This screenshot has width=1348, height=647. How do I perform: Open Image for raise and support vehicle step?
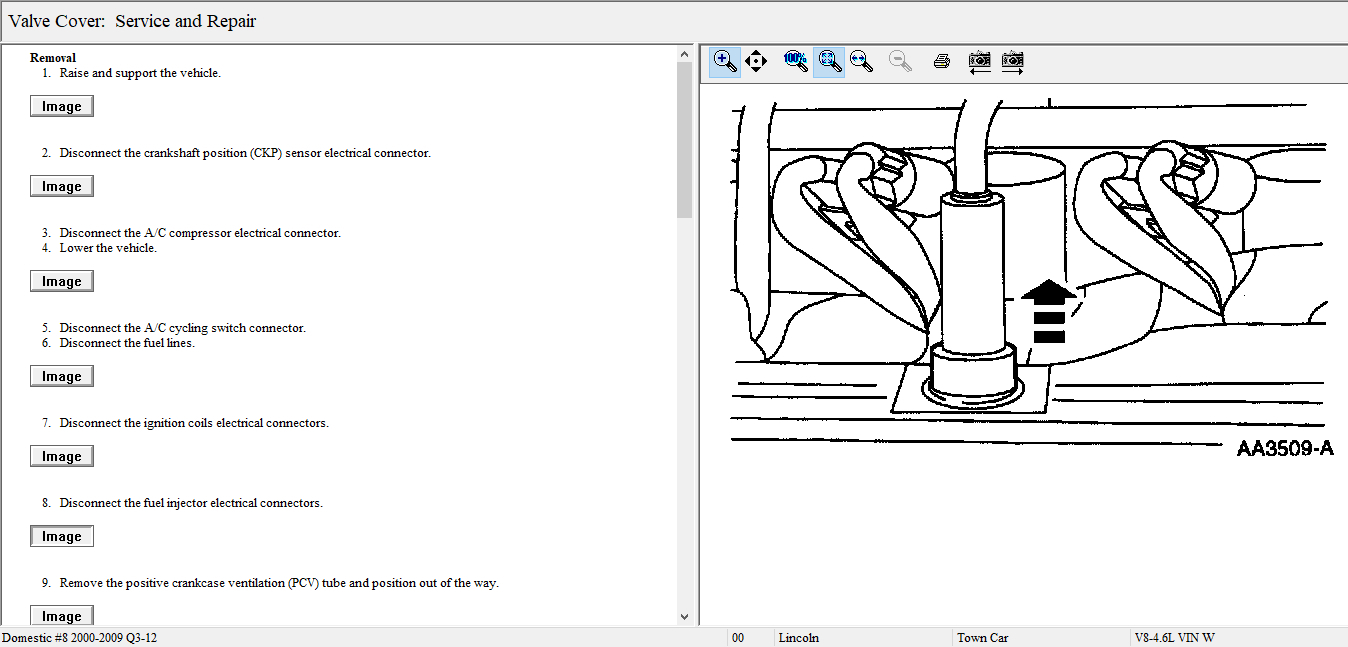click(x=62, y=107)
